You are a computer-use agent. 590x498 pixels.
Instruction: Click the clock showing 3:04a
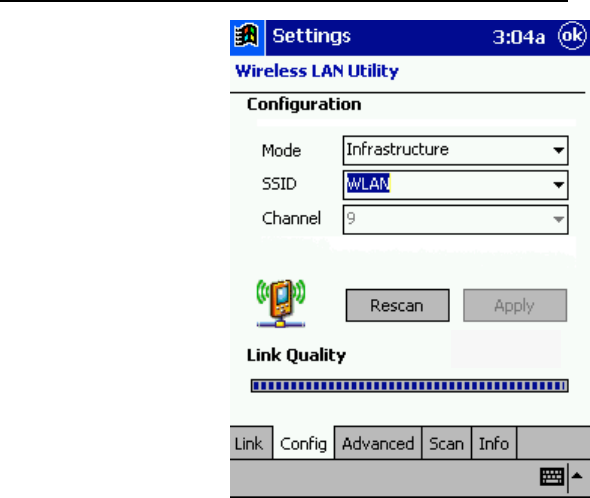tap(519, 37)
